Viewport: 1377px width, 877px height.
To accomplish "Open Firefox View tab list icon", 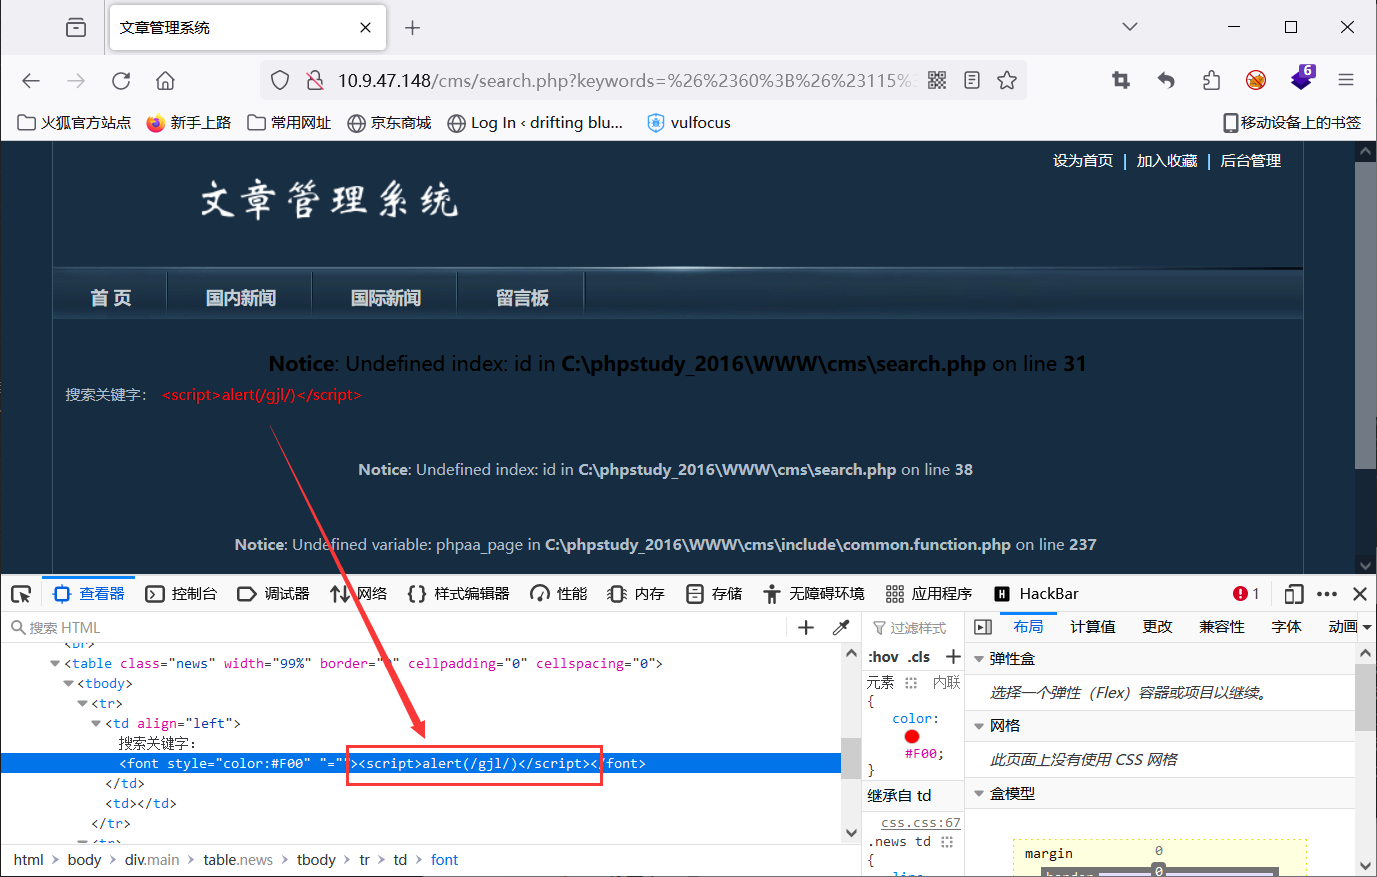I will pos(76,27).
